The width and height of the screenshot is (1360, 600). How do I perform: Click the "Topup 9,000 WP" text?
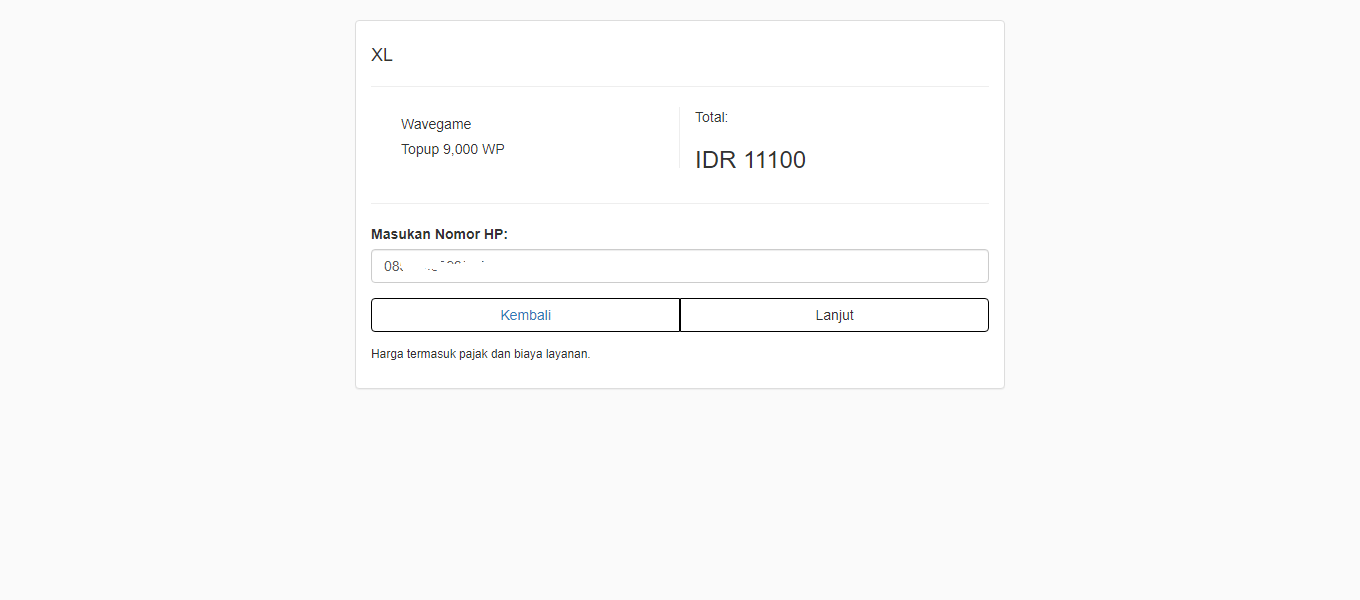tap(452, 149)
